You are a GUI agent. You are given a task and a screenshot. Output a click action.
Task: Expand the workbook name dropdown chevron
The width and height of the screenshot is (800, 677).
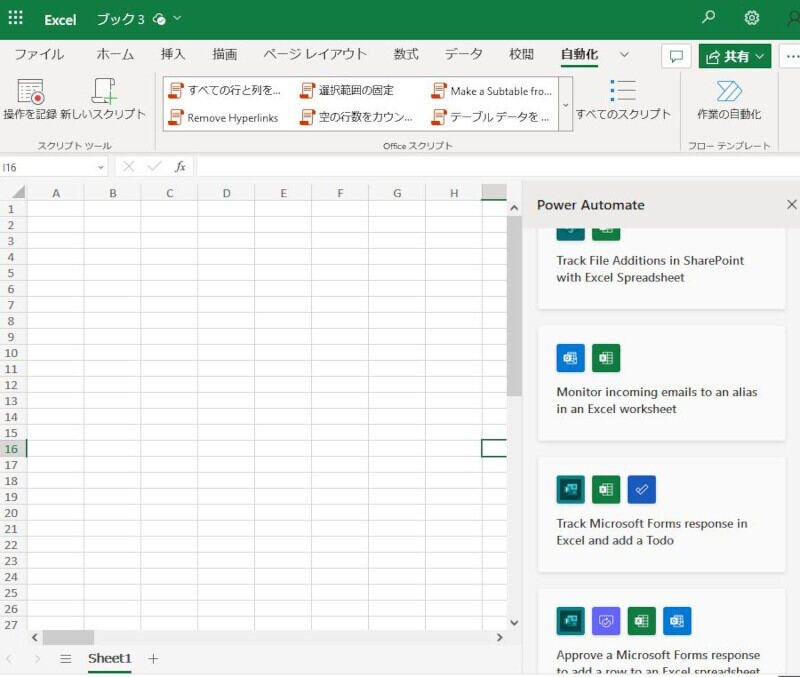coord(177,18)
